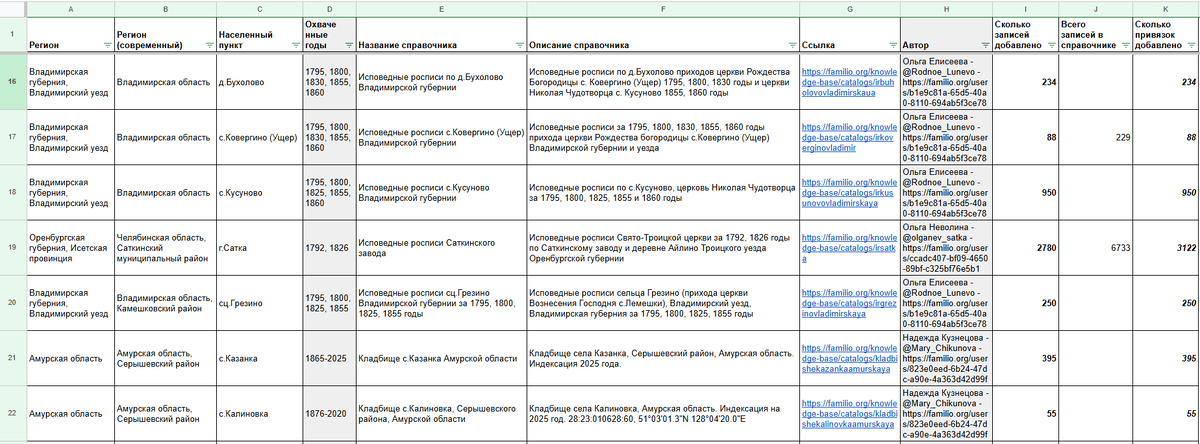Select column H header
The height and width of the screenshot is (444, 1200).
(x=946, y=7)
